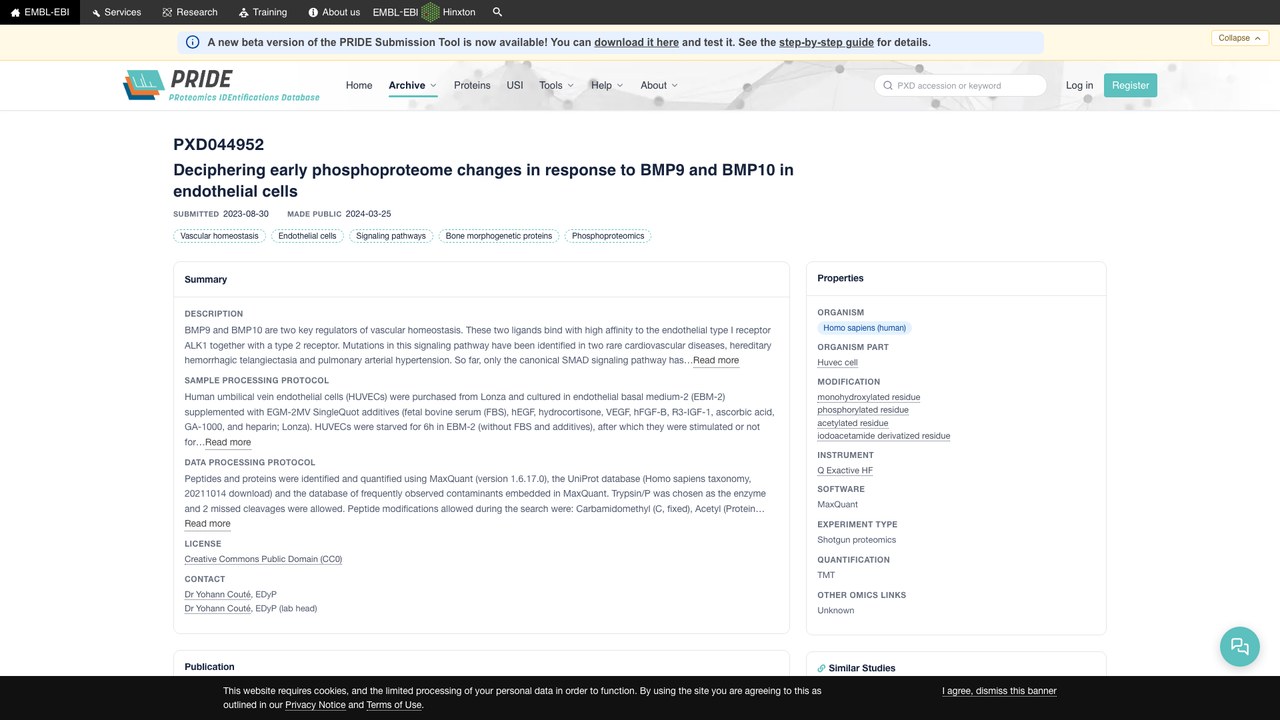The image size is (1280, 720).
Task: Click the green hexagon Hinxton logo
Action: (x=430, y=12)
